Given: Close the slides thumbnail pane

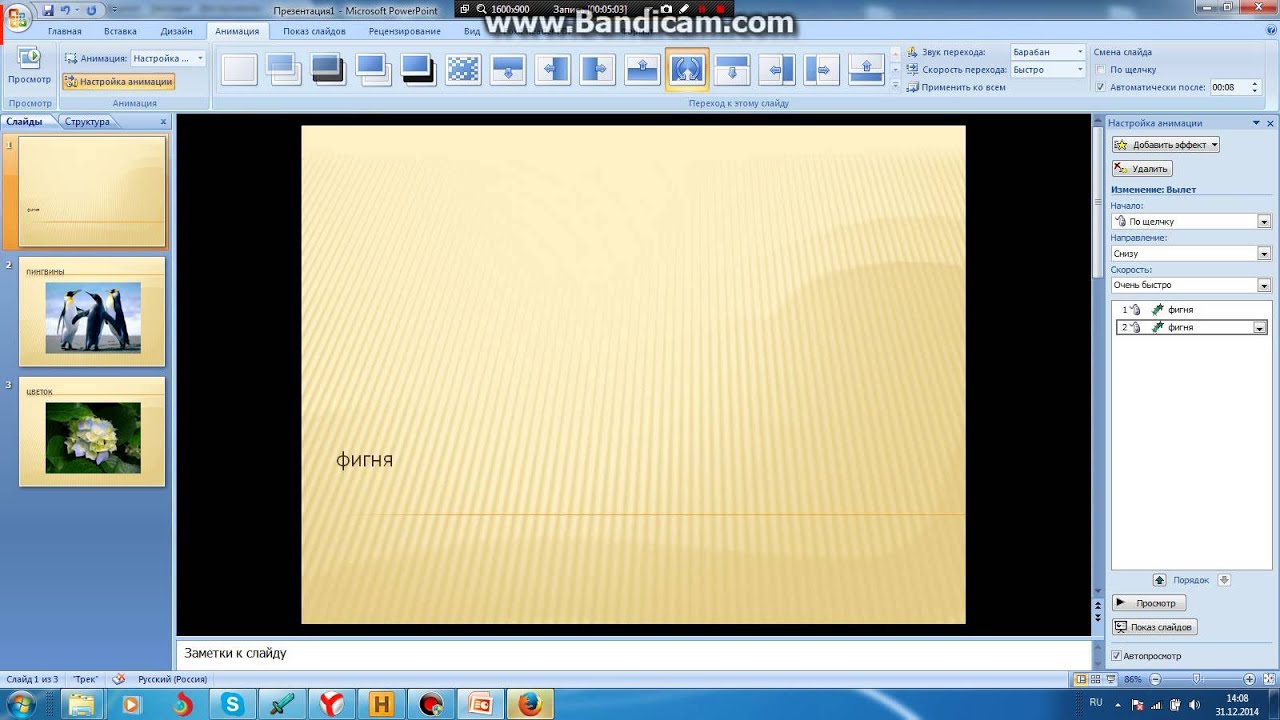Looking at the screenshot, I should [164, 122].
